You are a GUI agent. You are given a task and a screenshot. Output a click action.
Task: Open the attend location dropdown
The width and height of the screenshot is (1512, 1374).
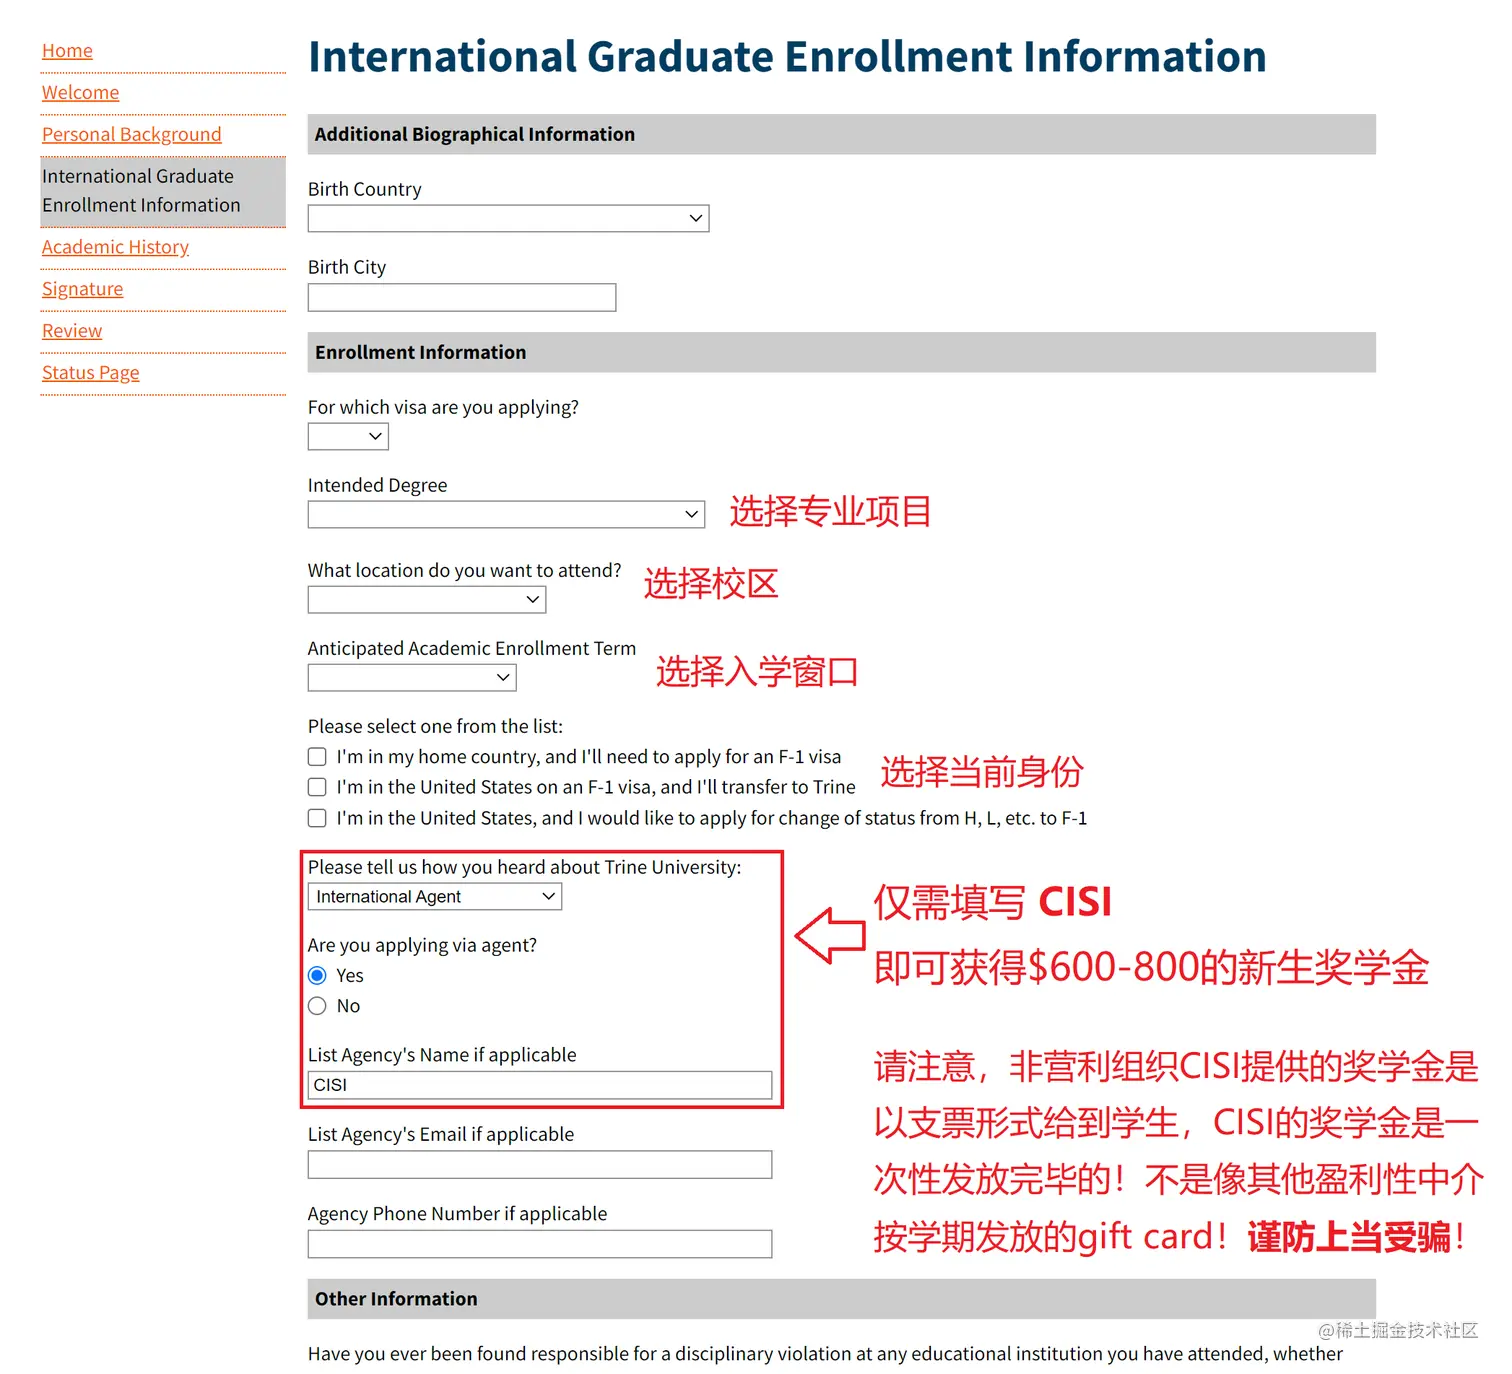pyautogui.click(x=427, y=599)
